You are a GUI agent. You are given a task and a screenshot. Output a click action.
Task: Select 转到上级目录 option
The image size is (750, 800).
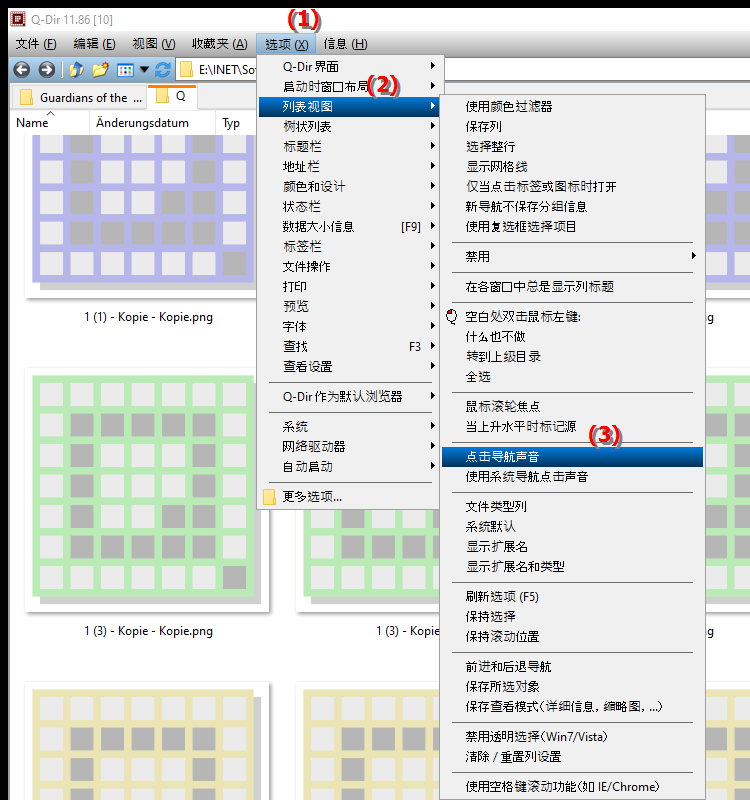pos(572,356)
